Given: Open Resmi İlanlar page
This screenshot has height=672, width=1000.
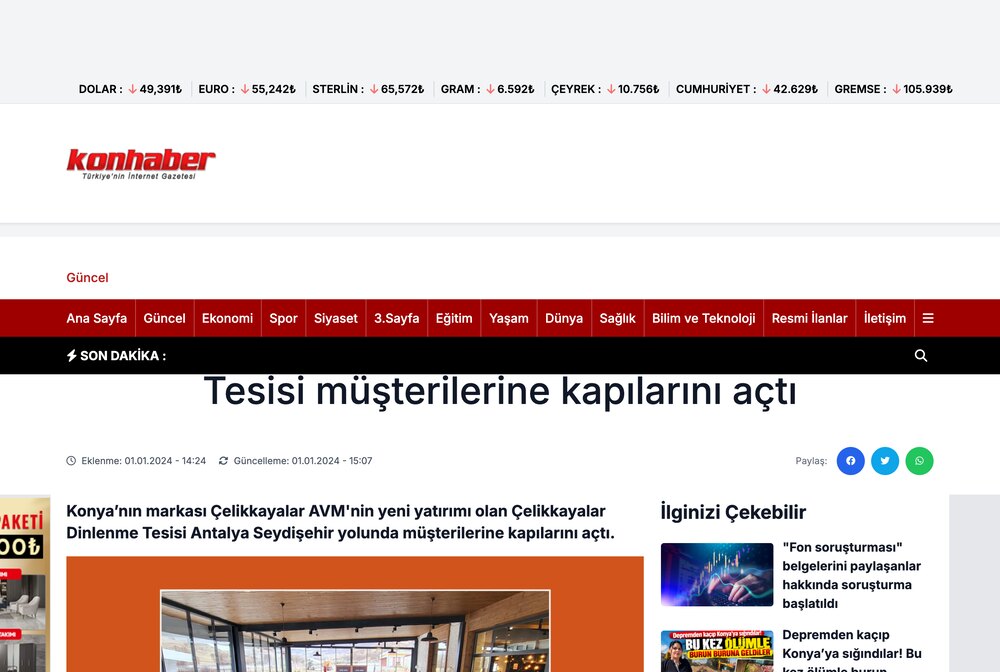Looking at the screenshot, I should coord(809,318).
